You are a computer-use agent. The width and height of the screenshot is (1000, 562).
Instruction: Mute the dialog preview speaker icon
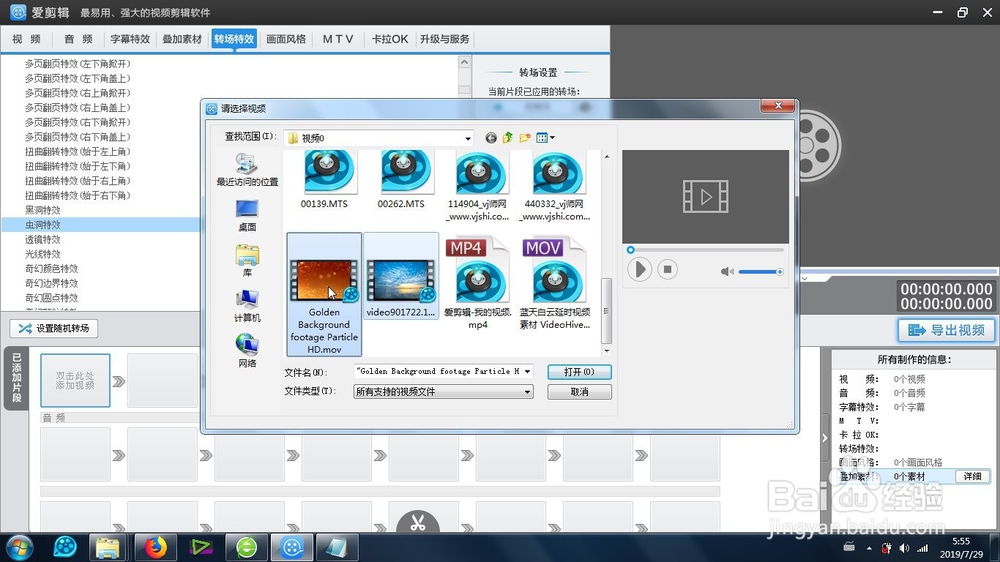coord(726,272)
